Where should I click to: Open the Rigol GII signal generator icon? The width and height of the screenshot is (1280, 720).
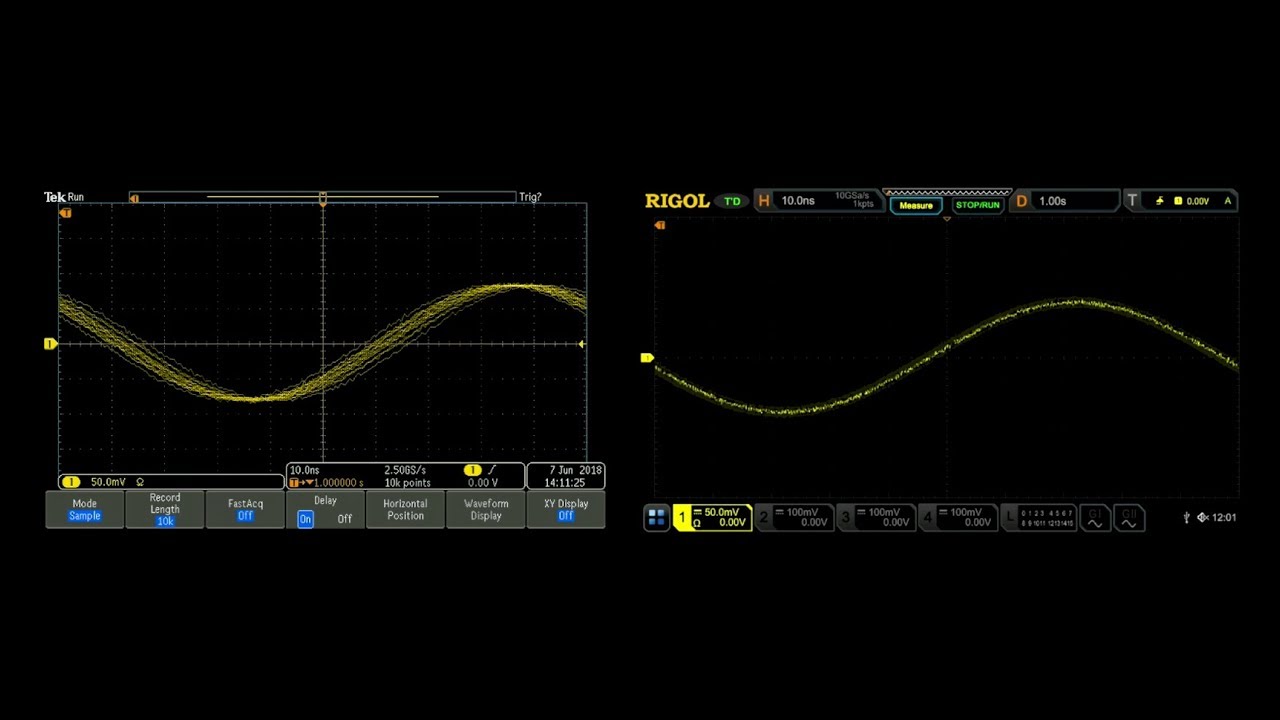pos(1129,518)
